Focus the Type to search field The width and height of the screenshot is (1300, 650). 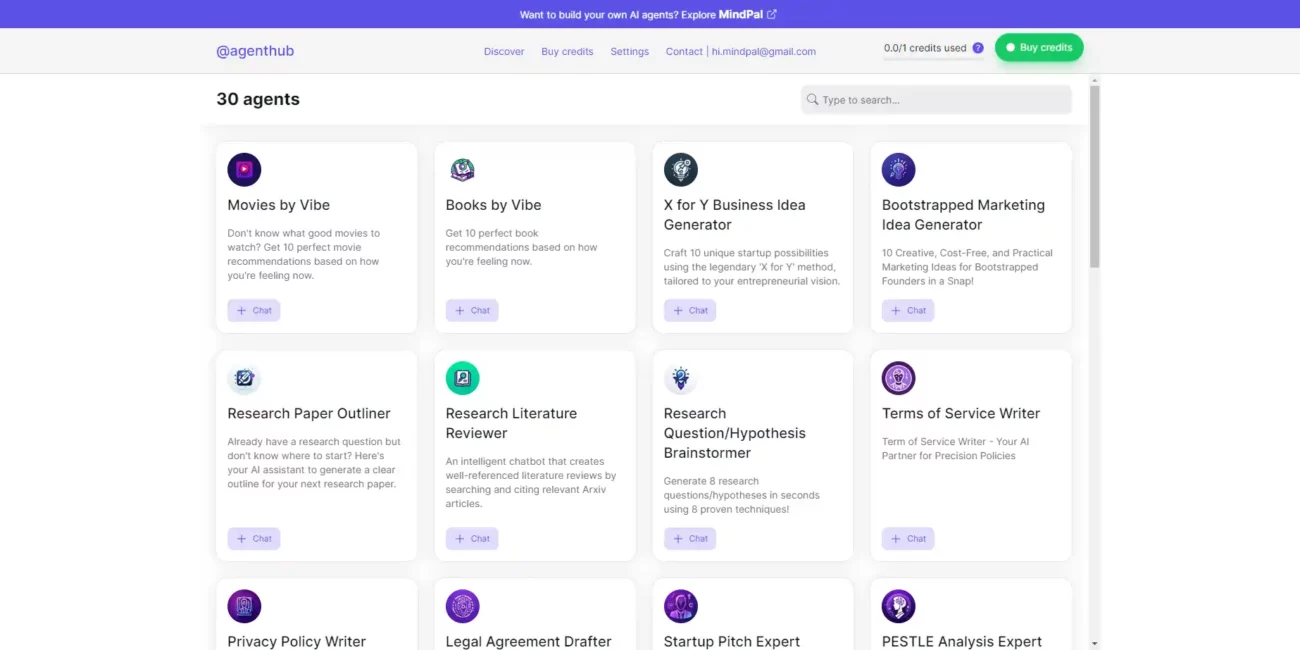936,100
